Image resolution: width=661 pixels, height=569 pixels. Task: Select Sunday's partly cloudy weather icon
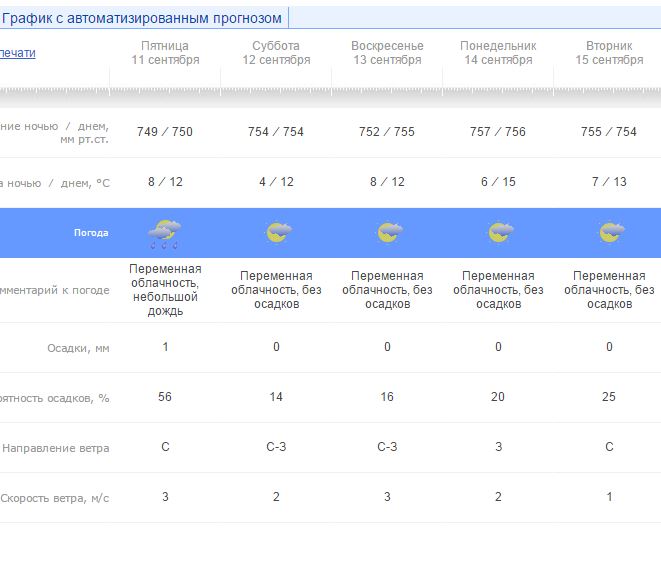388,233
